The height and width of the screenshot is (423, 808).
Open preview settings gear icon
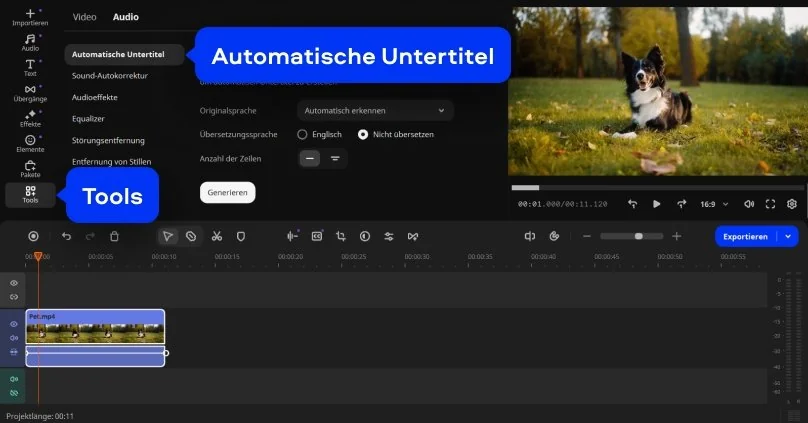(792, 204)
